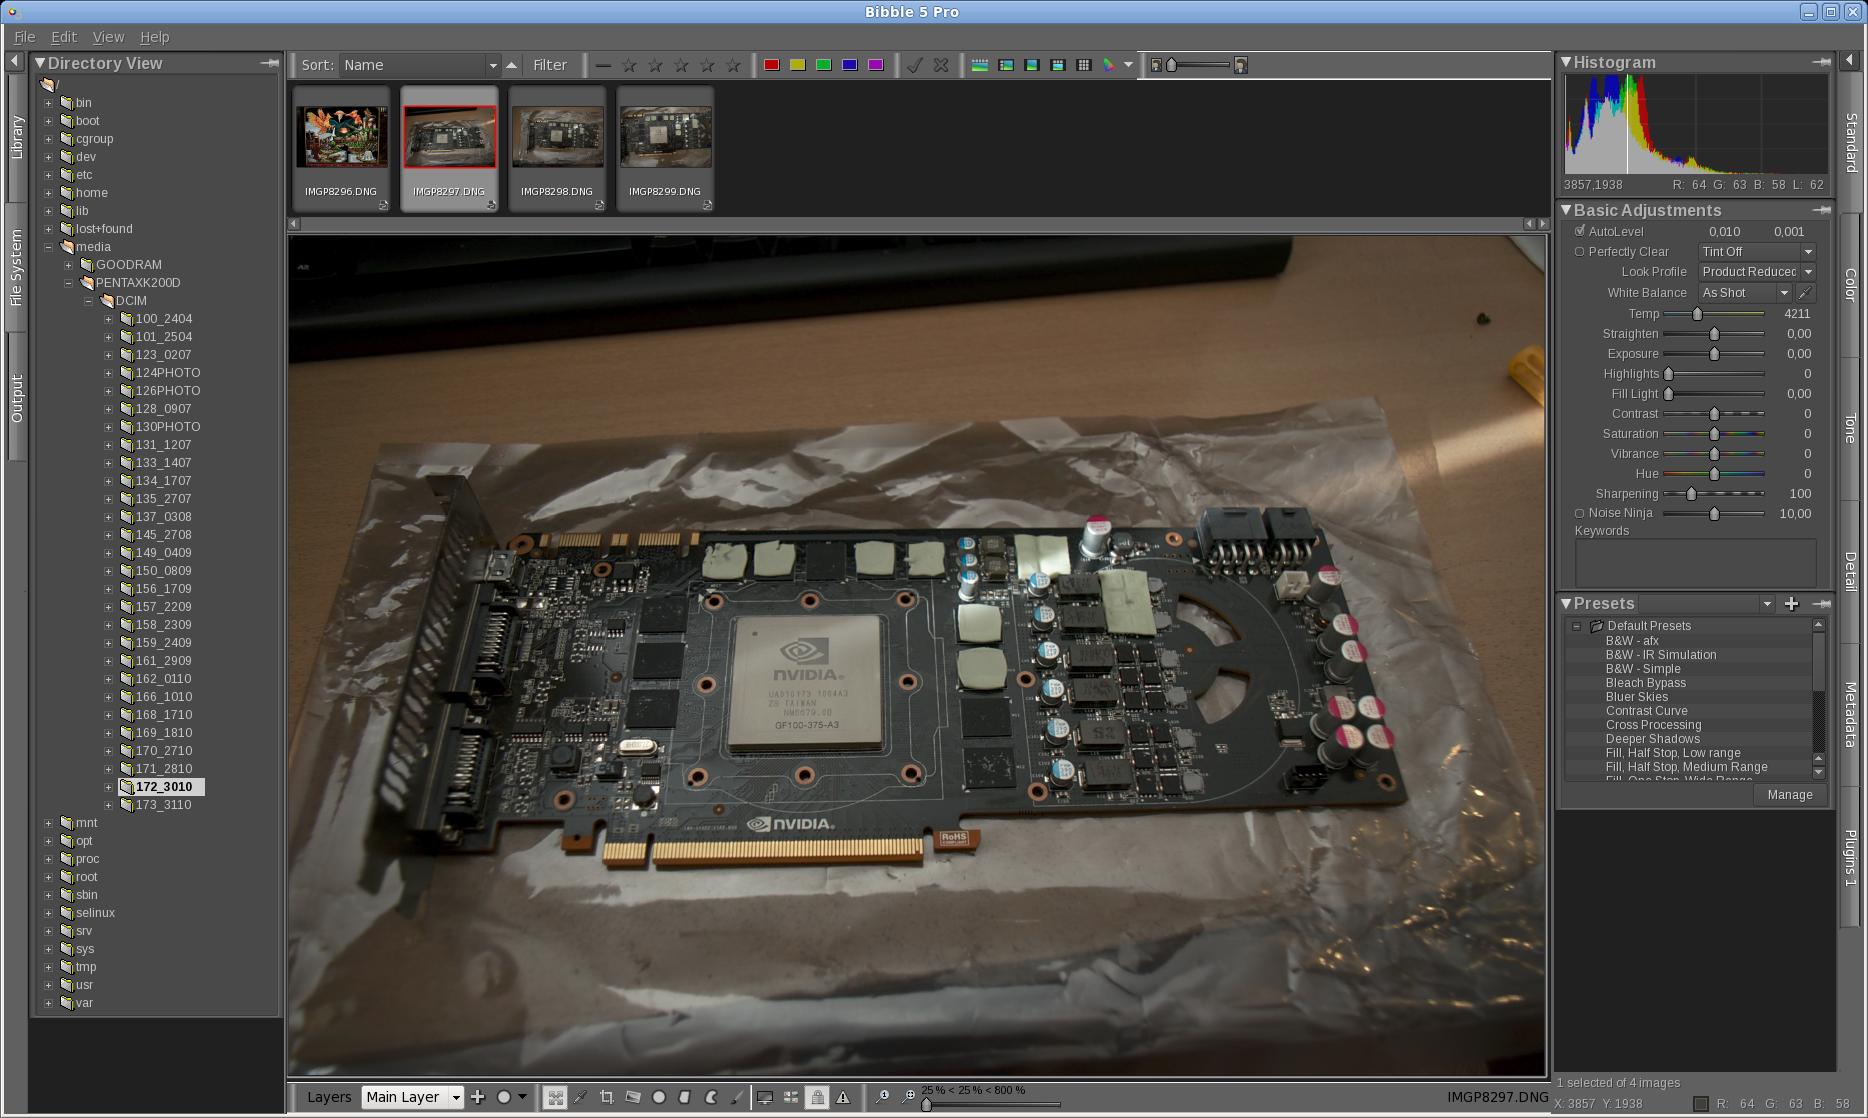Open the Tint Off dropdown
Image resolution: width=1868 pixels, height=1118 pixels.
(x=1757, y=252)
